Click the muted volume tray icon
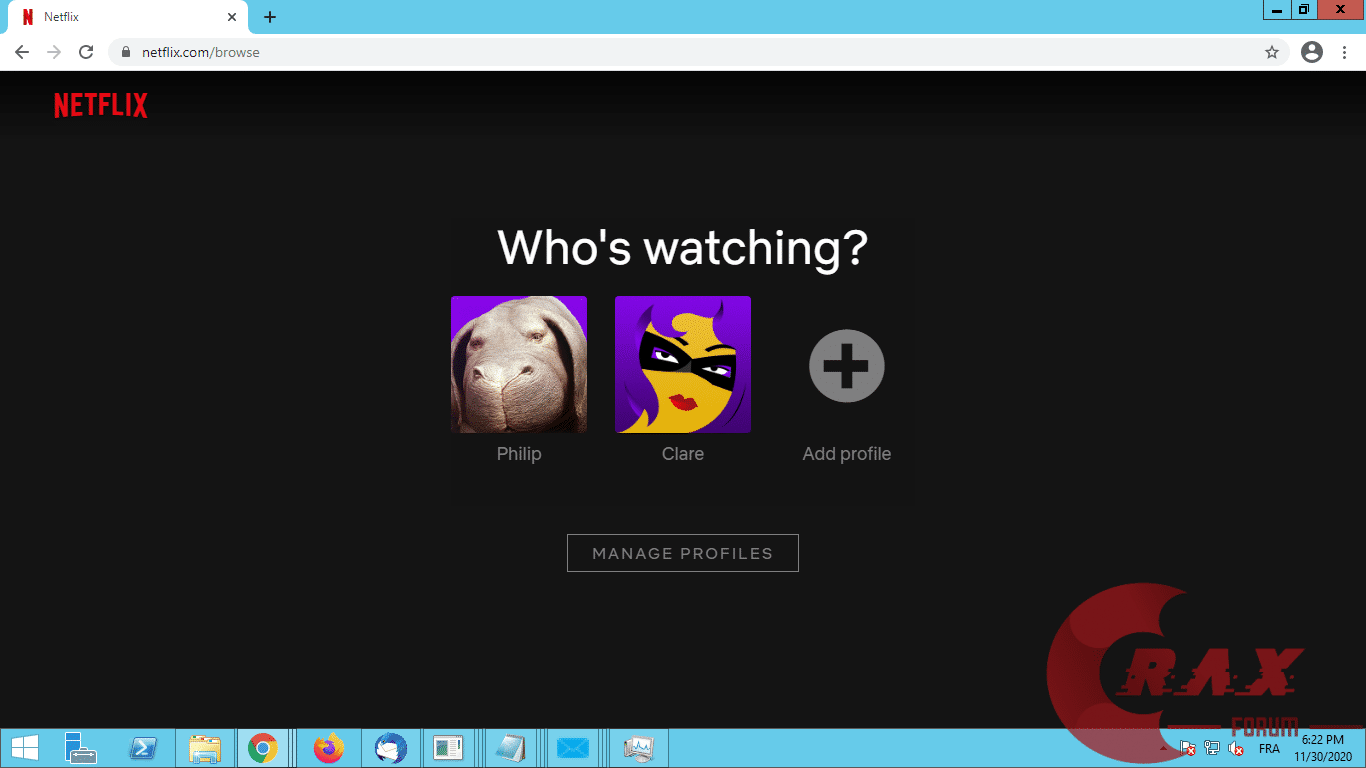The width and height of the screenshot is (1366, 768). pyautogui.click(x=1237, y=748)
